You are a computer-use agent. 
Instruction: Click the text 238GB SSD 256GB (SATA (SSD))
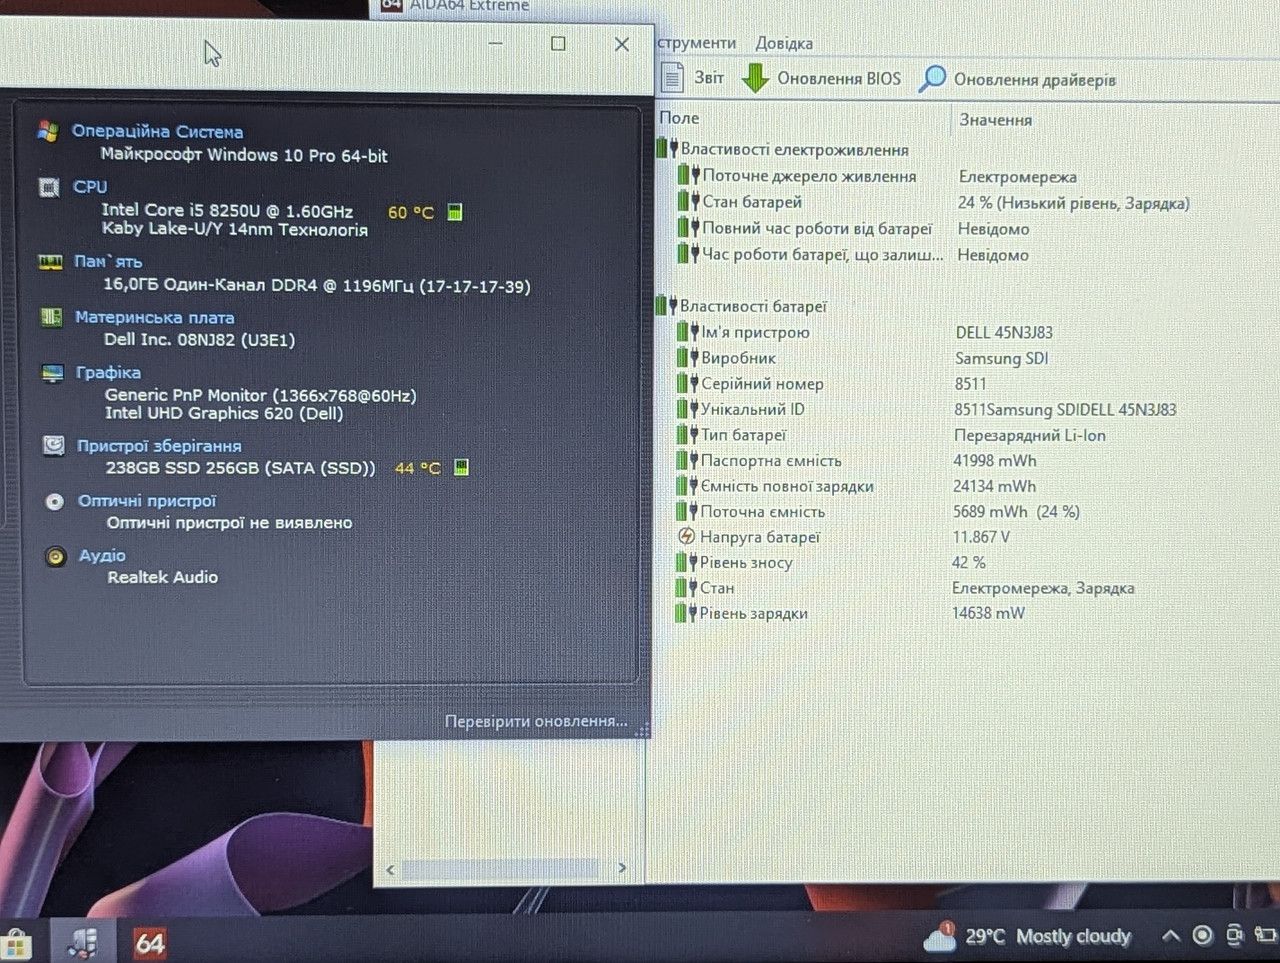tap(241, 468)
